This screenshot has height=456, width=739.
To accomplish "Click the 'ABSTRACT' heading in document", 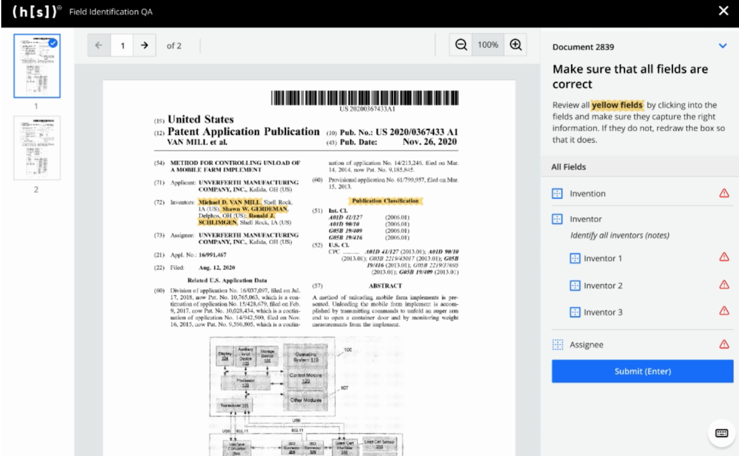I will pos(385,286).
